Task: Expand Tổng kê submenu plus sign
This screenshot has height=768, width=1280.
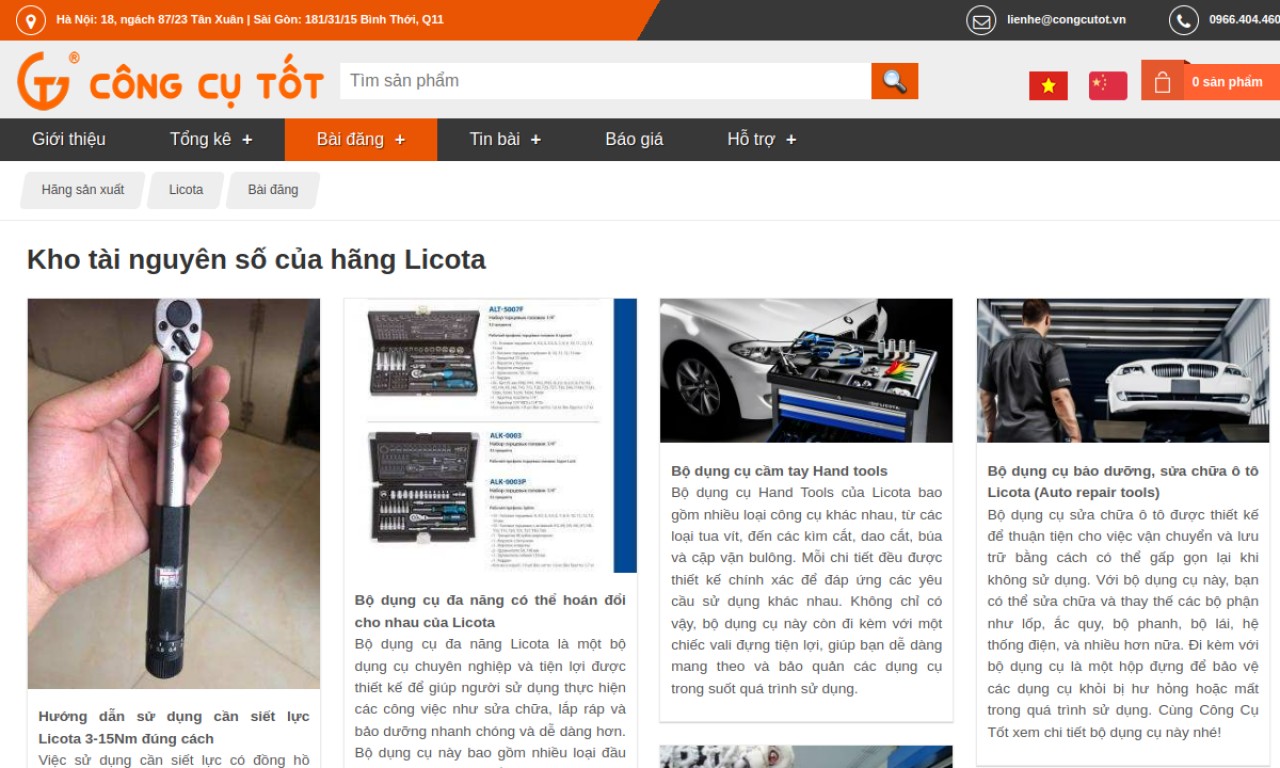Action: point(247,140)
